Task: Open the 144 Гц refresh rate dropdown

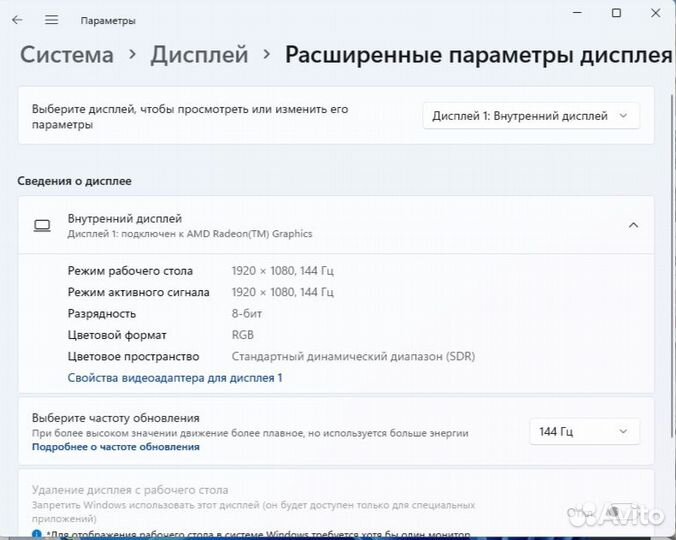Action: click(584, 431)
